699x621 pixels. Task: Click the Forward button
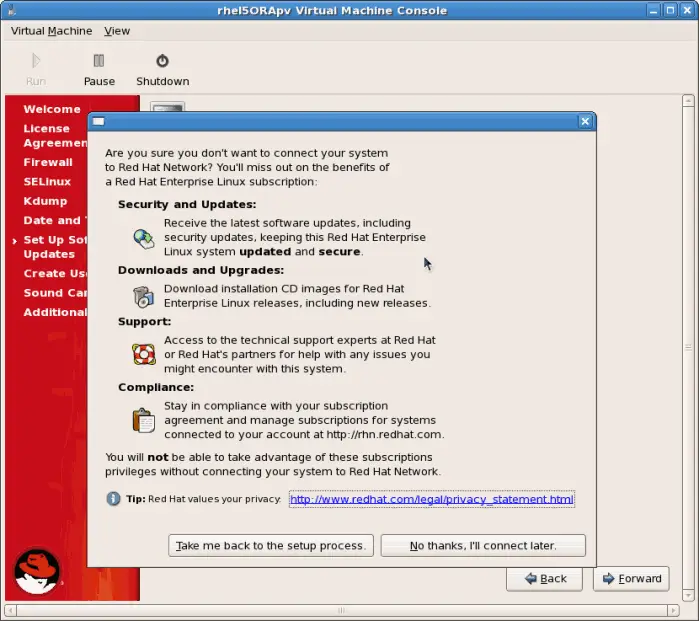click(631, 578)
